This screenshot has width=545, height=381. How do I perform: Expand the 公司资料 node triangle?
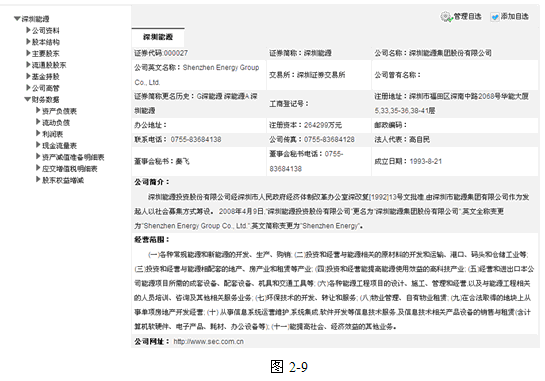click(29, 30)
